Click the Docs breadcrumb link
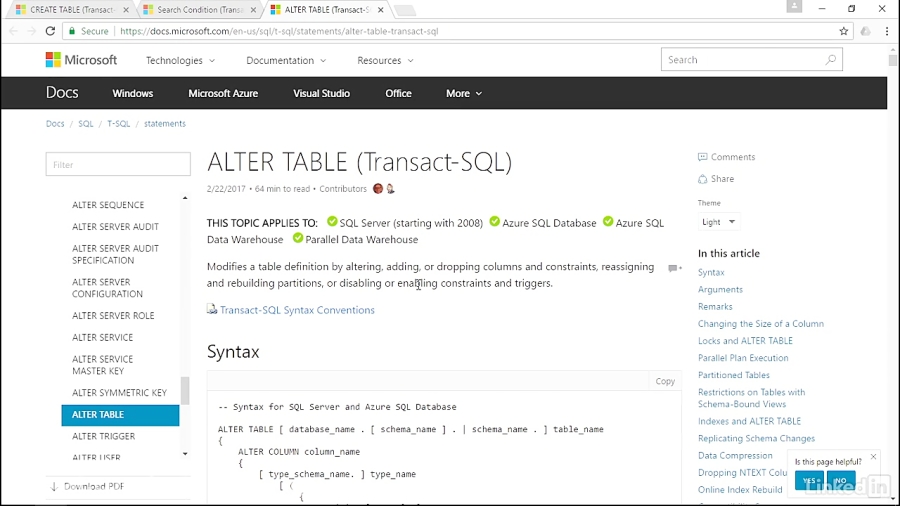Image resolution: width=900 pixels, height=506 pixels. [x=55, y=123]
